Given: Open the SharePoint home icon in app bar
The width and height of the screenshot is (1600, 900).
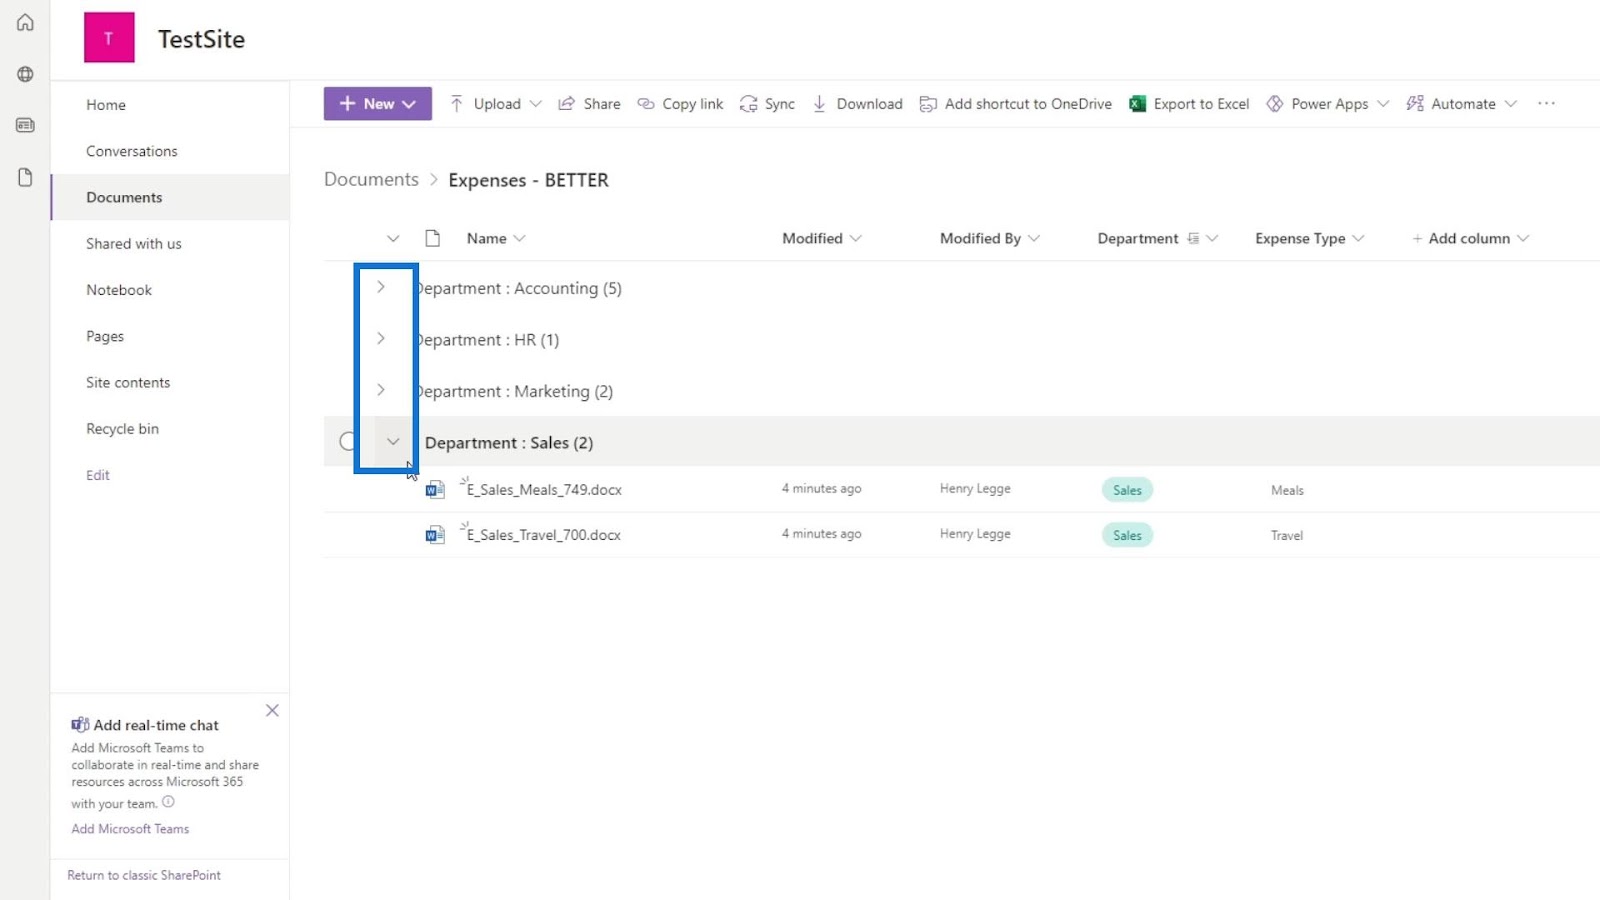Looking at the screenshot, I should pos(25,22).
